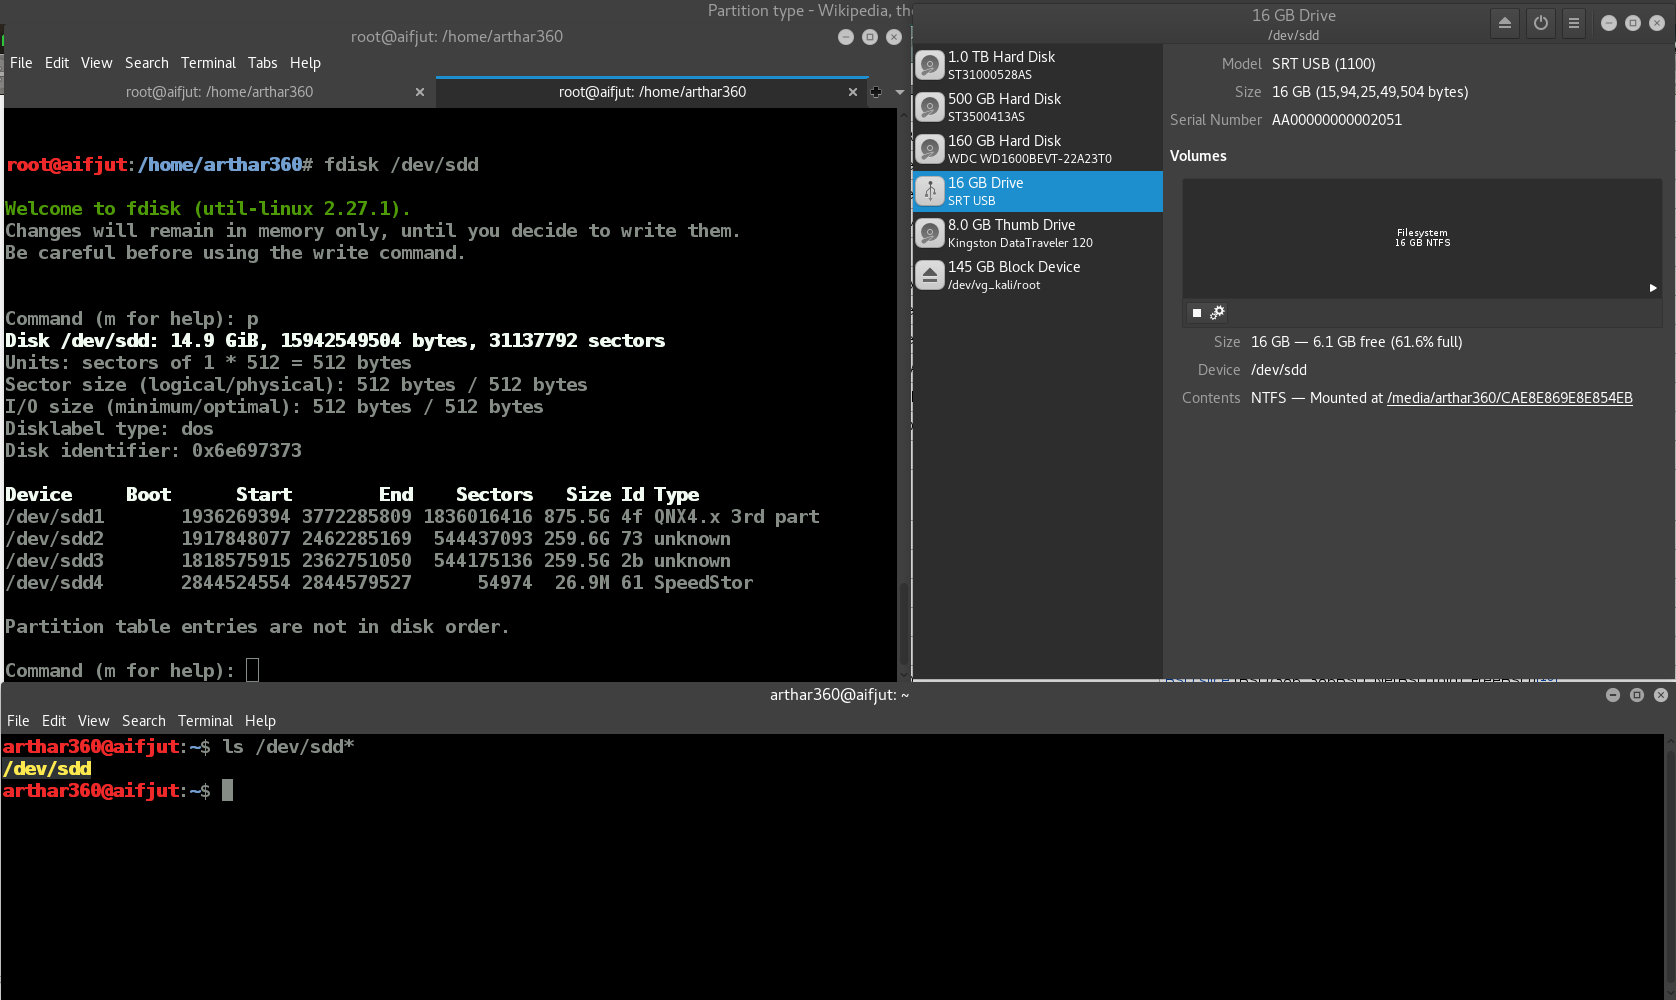The height and width of the screenshot is (1000, 1676).
Task: Open Terminal menu in arthar360 terminal
Action: coord(205,721)
